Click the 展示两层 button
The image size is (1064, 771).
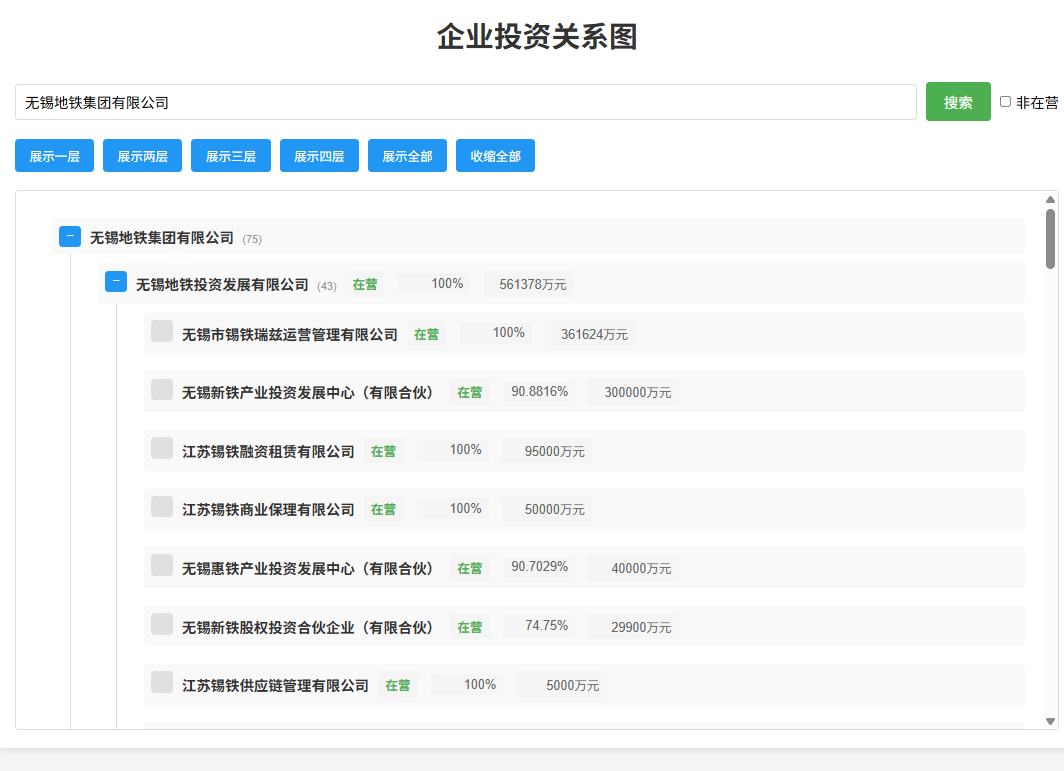(x=142, y=156)
